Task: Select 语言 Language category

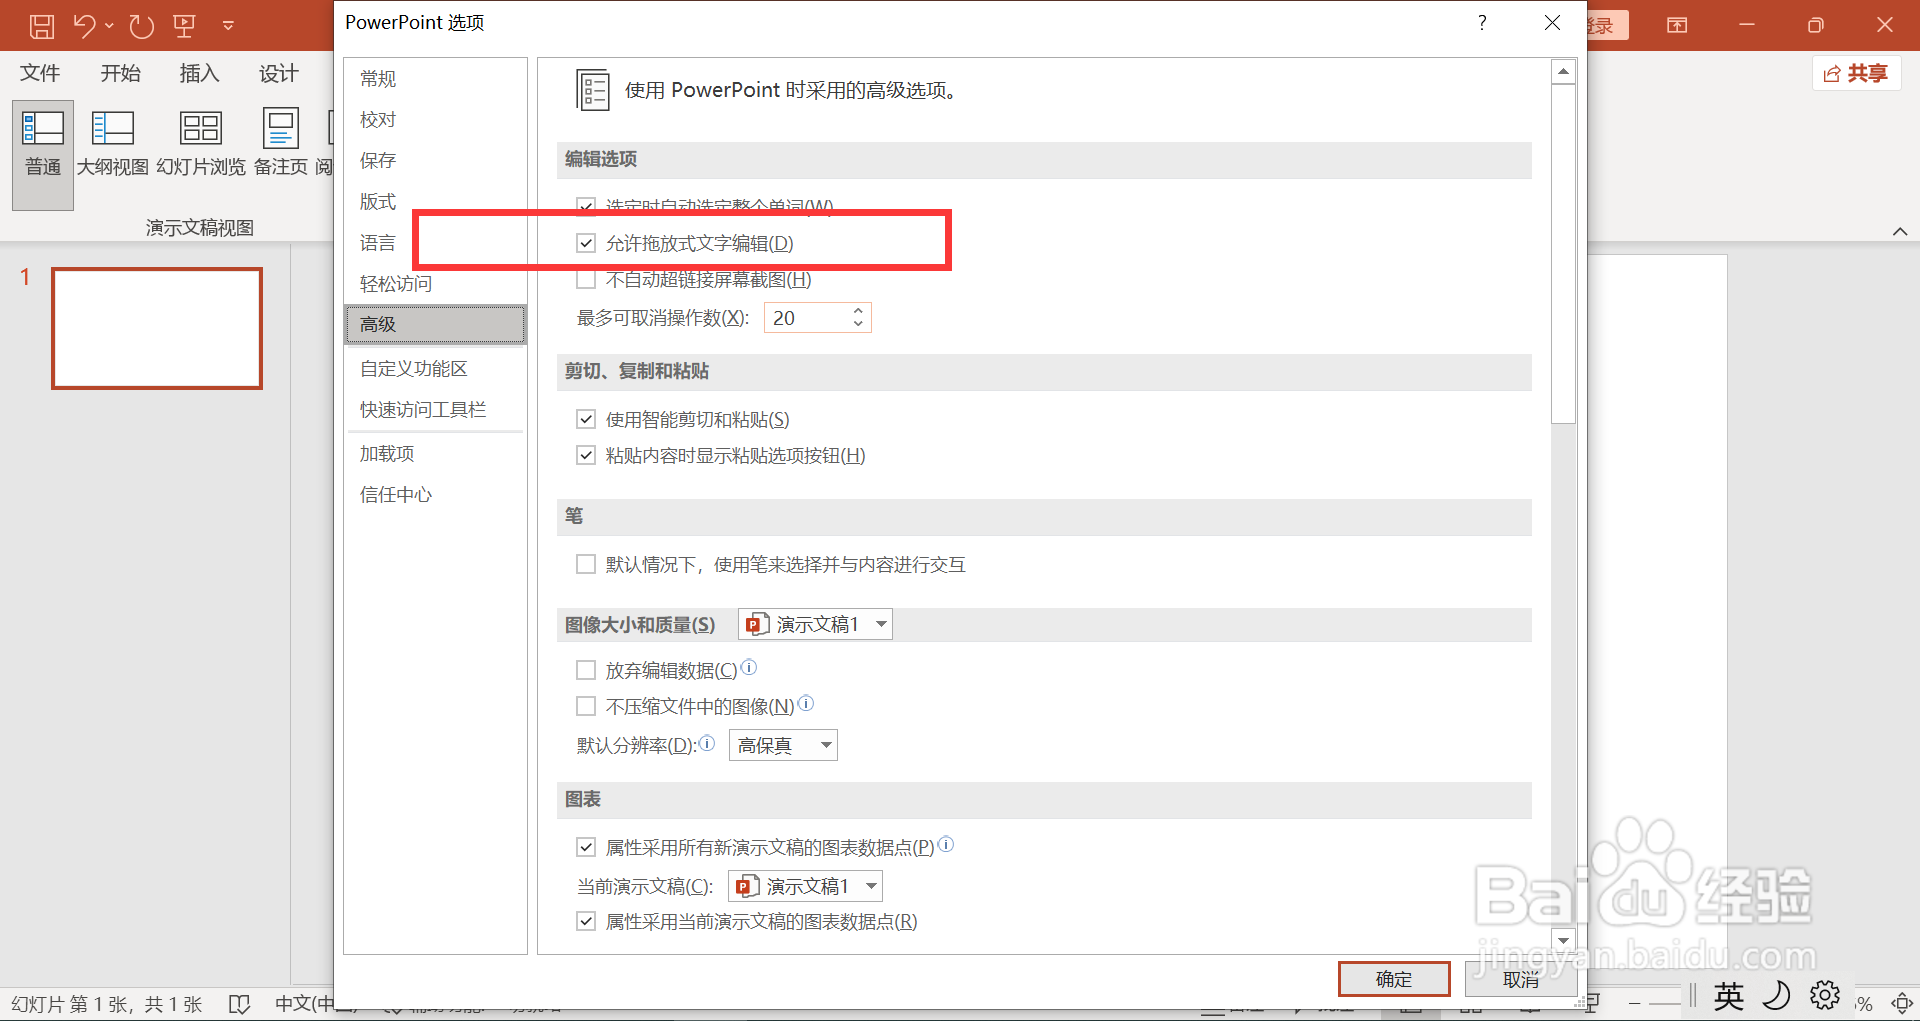Action: click(435, 242)
